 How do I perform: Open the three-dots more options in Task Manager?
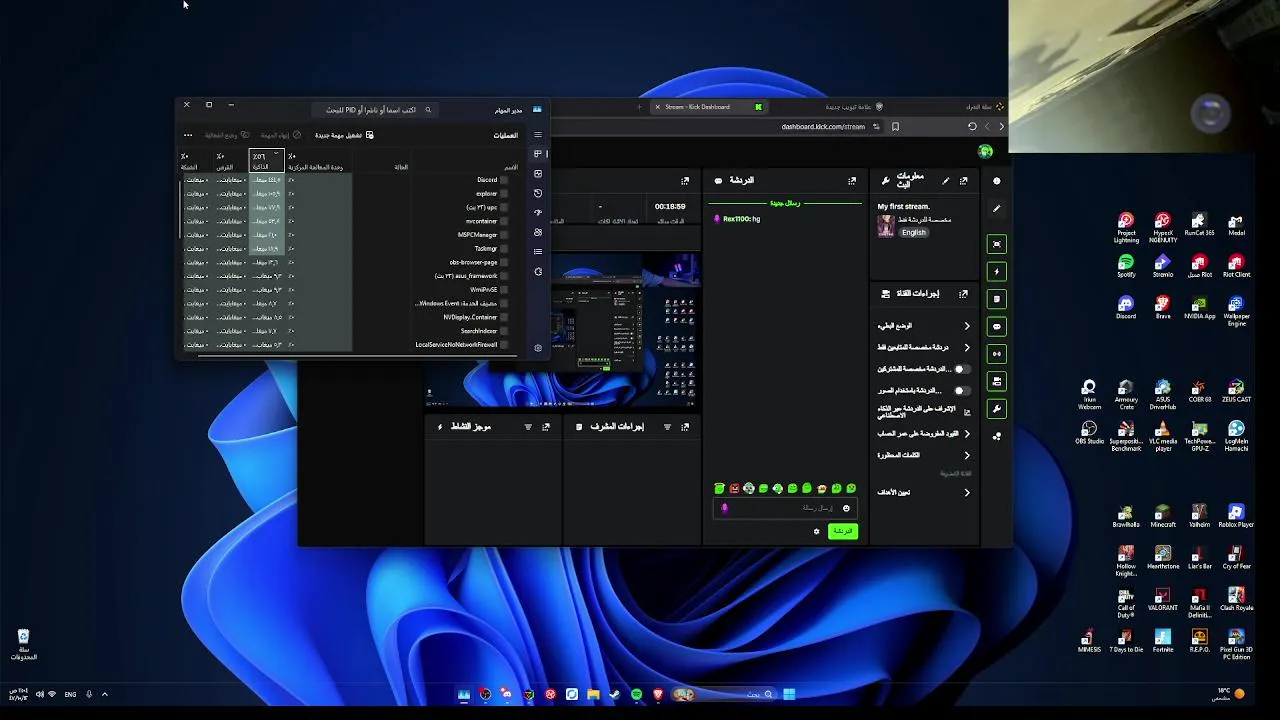[x=188, y=135]
